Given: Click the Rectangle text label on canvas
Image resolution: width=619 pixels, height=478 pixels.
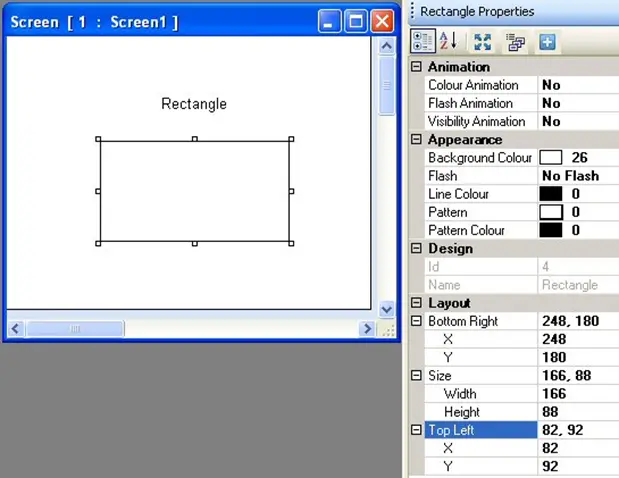Looking at the screenshot, I should [x=194, y=104].
